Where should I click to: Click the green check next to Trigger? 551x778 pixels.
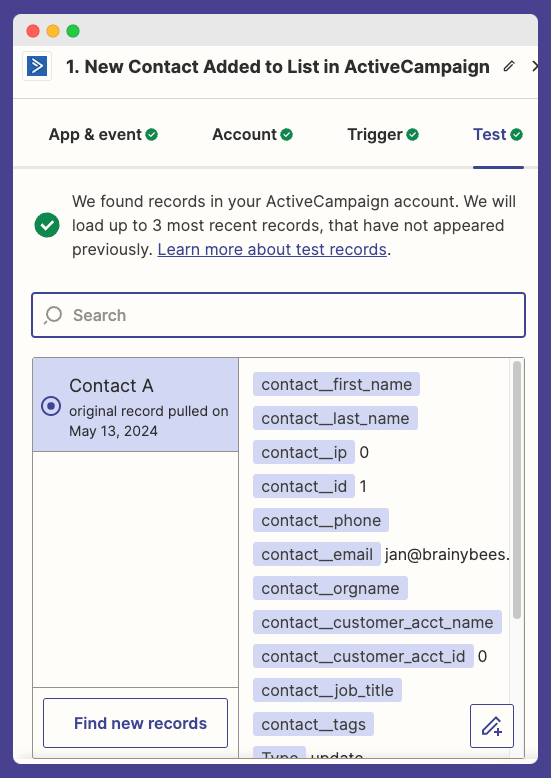[413, 134]
